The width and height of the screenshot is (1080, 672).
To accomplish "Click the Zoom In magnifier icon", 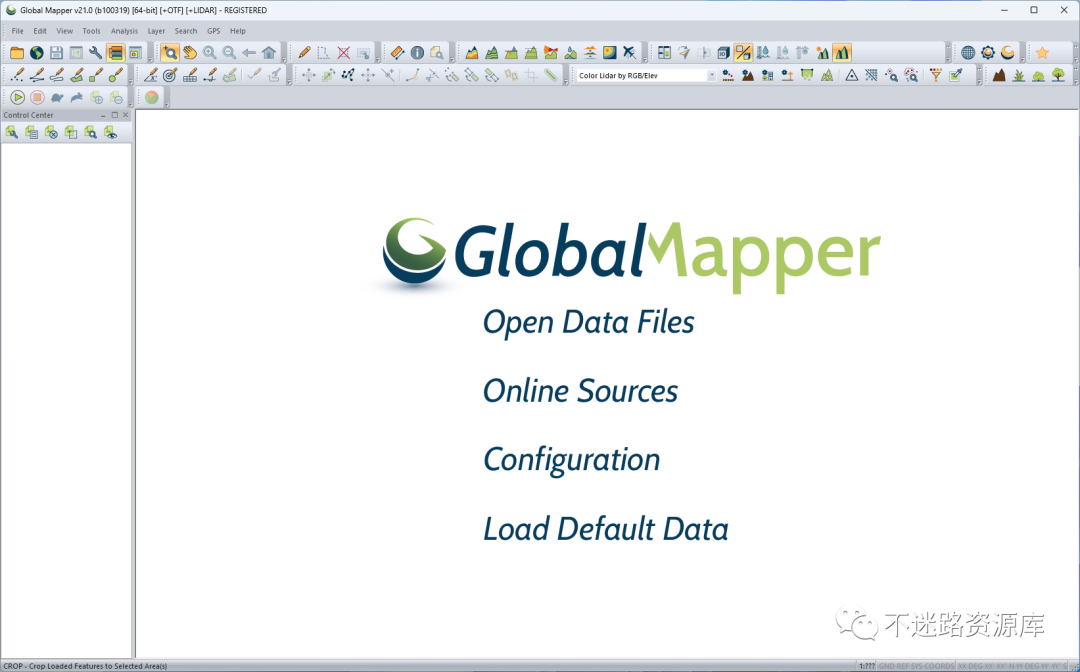I will (209, 53).
